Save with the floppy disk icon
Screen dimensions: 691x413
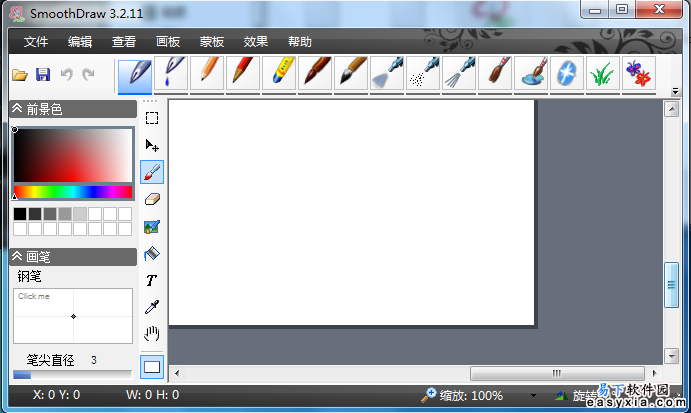[x=43, y=74]
